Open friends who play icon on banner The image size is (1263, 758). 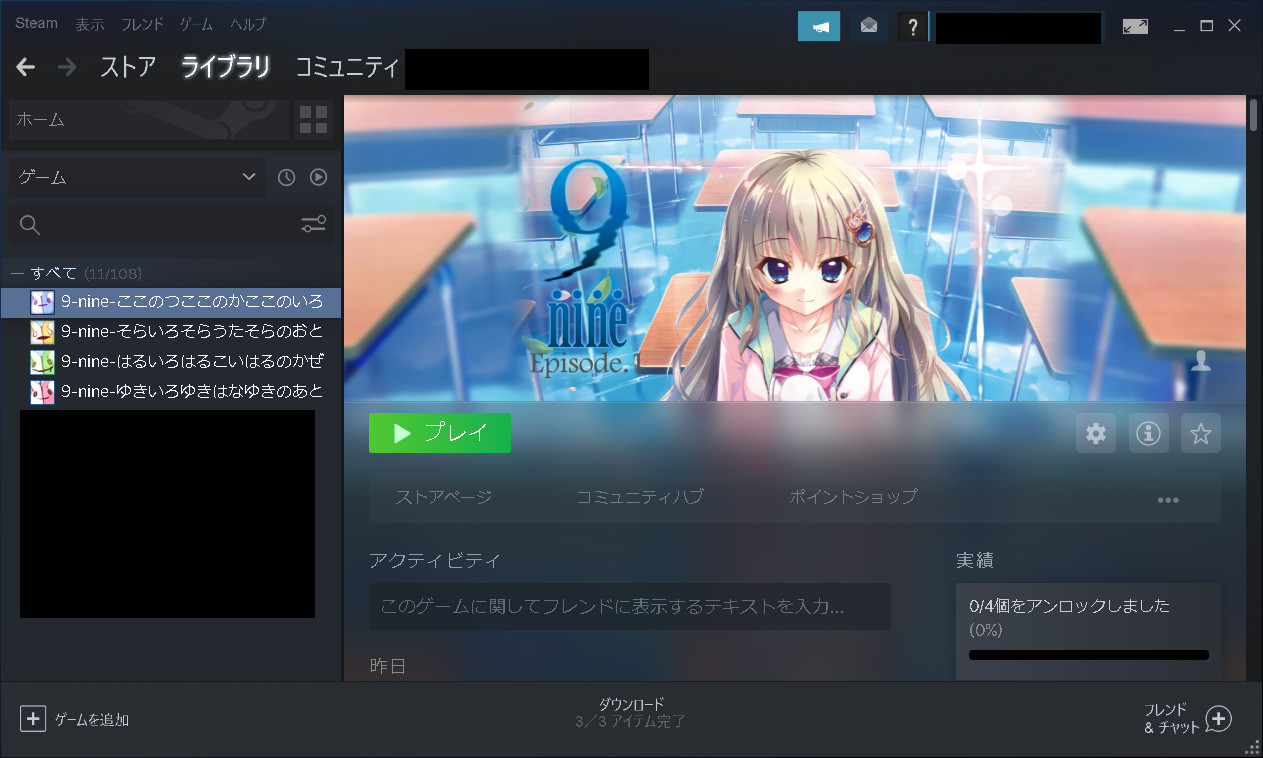coord(1201,362)
